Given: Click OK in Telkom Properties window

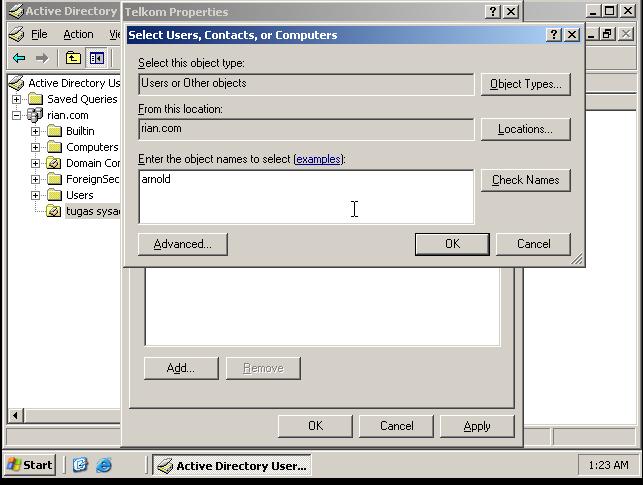Looking at the screenshot, I should click(315, 426).
